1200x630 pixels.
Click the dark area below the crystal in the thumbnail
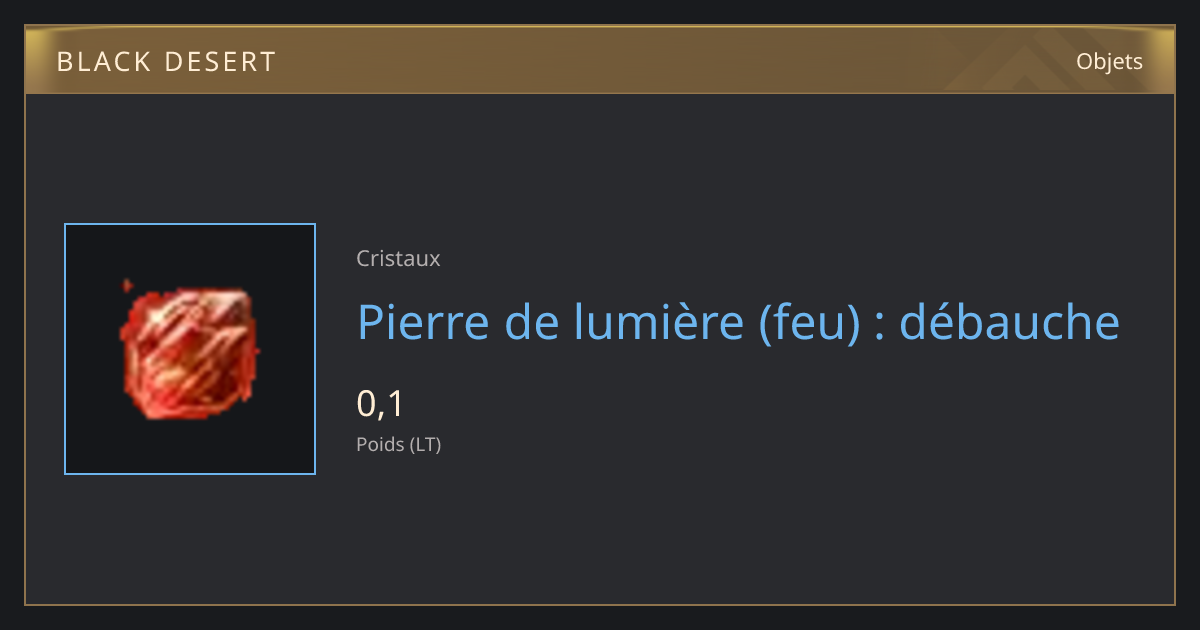190,448
